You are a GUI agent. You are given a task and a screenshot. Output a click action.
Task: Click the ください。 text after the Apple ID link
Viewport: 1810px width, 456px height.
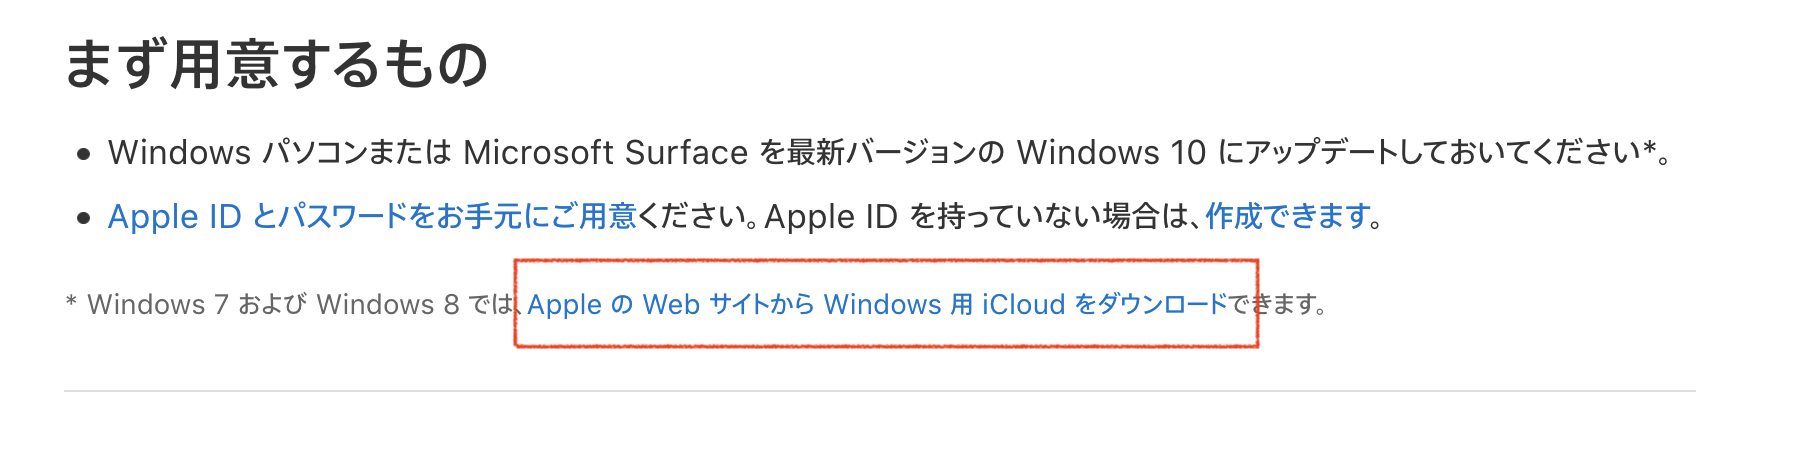(x=696, y=216)
